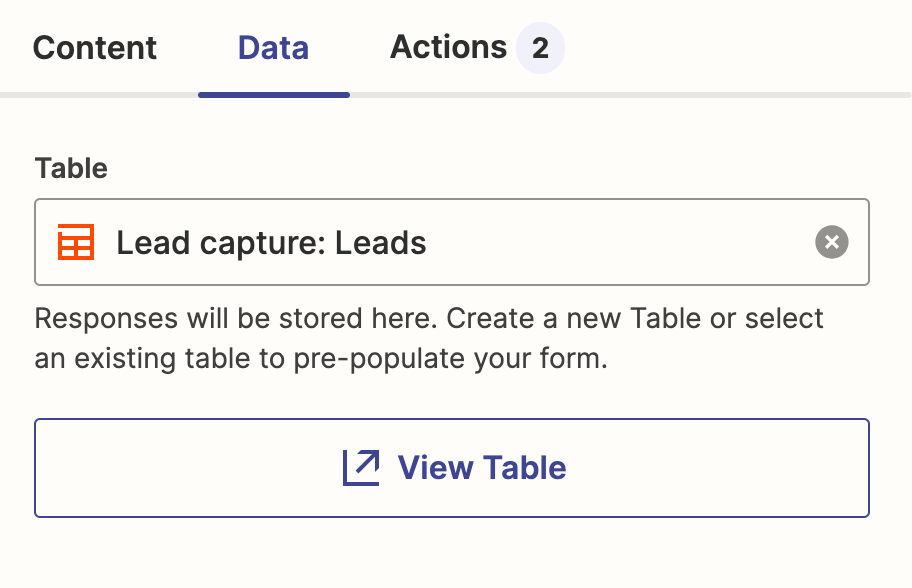Click the orange table grid icon
Screen dimensions: 912x588
pyautogui.click(x=76, y=242)
